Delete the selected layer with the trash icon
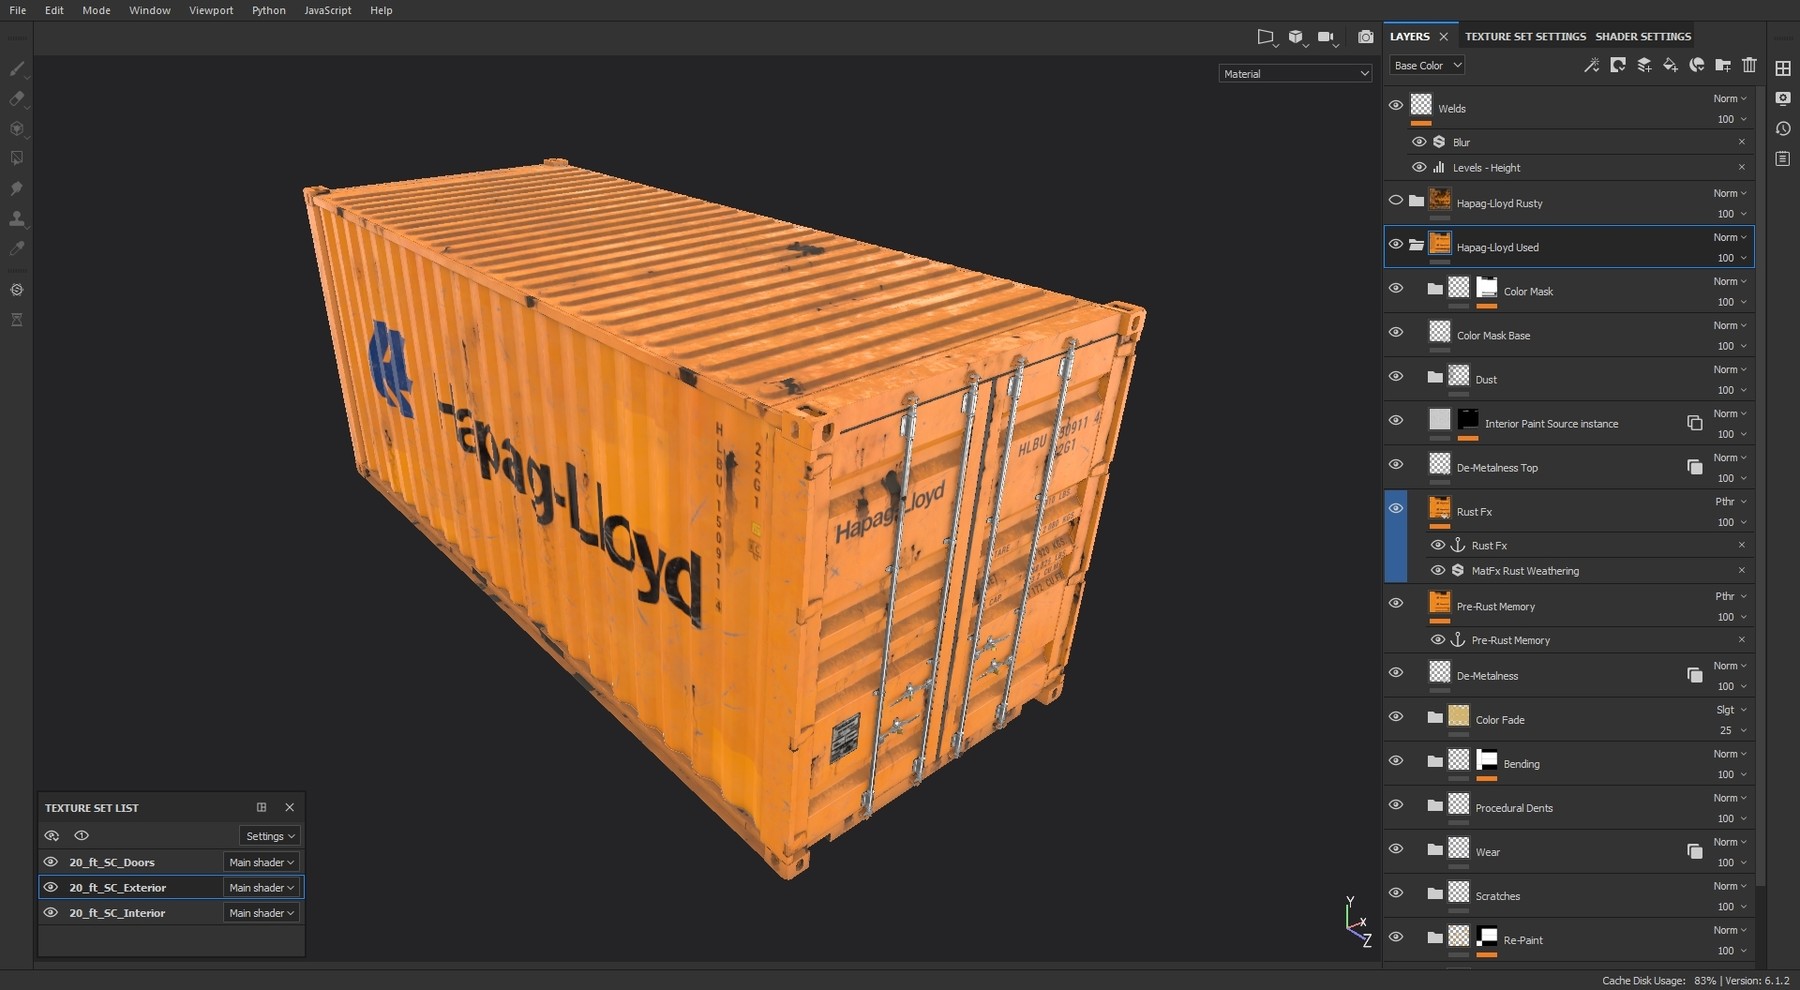Viewport: 1800px width, 990px height. pos(1749,65)
